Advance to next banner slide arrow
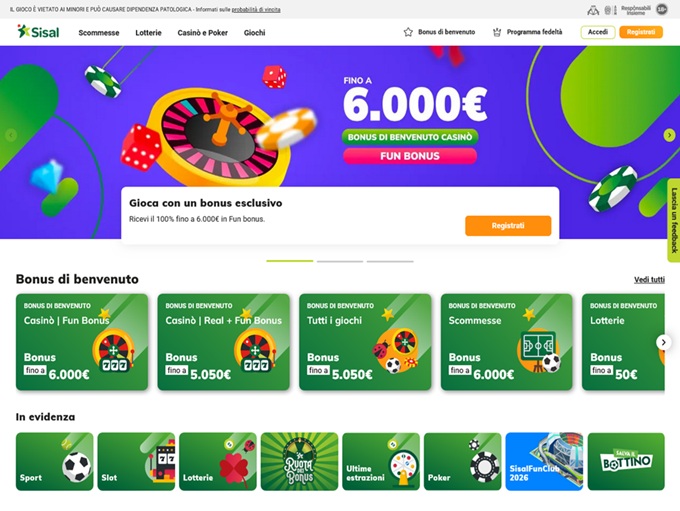680x511 pixels. click(669, 135)
